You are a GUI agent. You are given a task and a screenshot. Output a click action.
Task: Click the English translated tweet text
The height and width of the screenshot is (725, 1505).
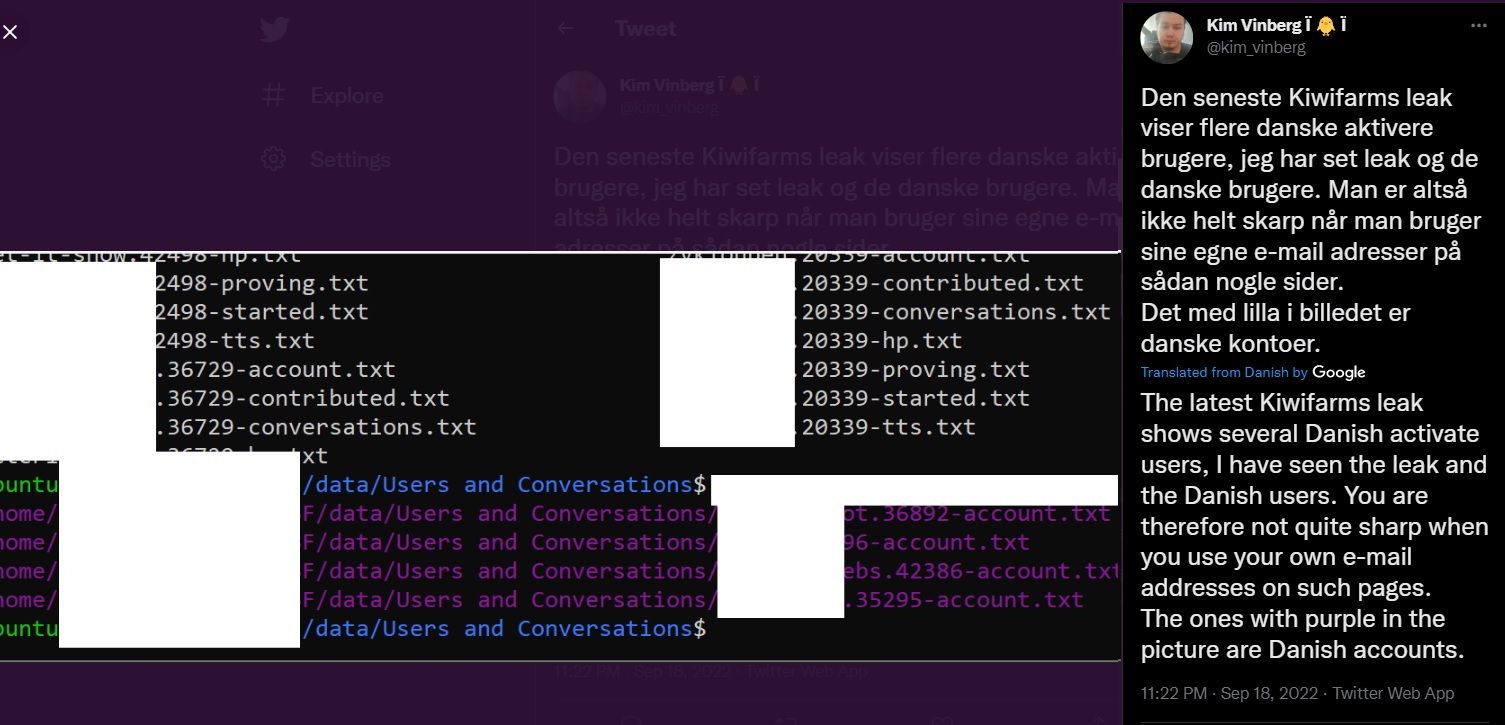pos(1310,525)
